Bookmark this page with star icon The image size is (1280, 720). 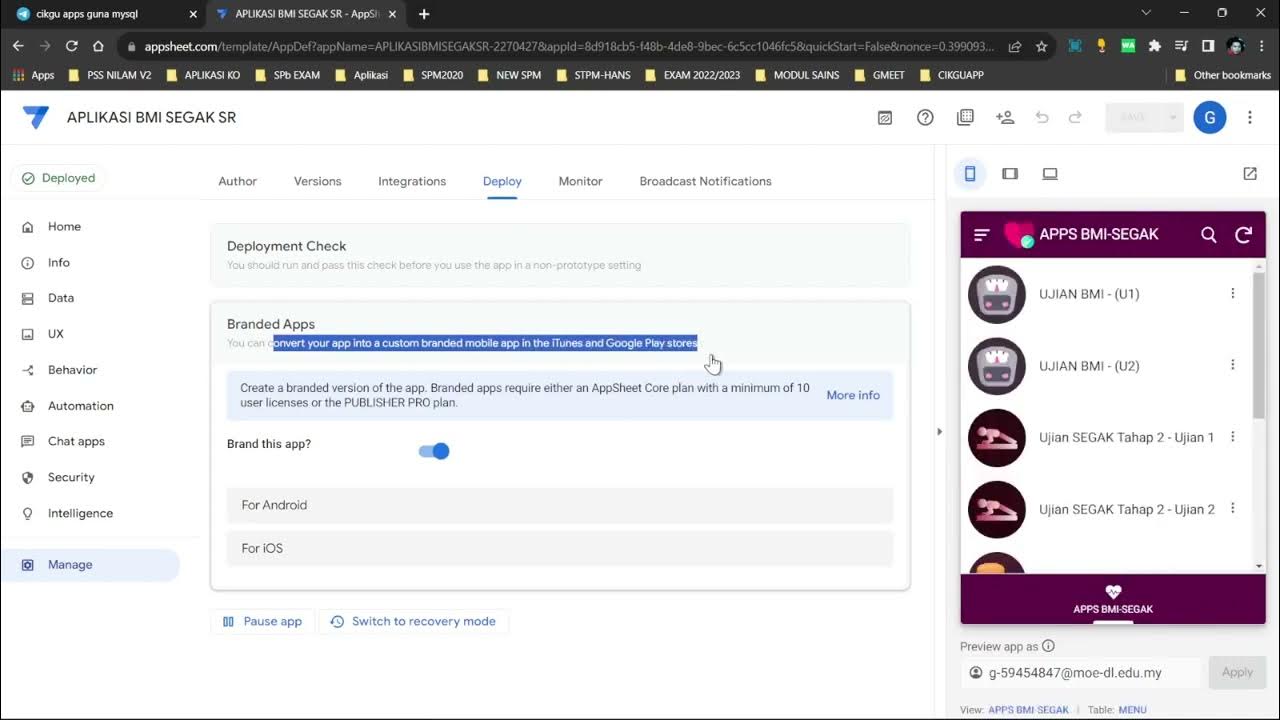tap(1041, 46)
